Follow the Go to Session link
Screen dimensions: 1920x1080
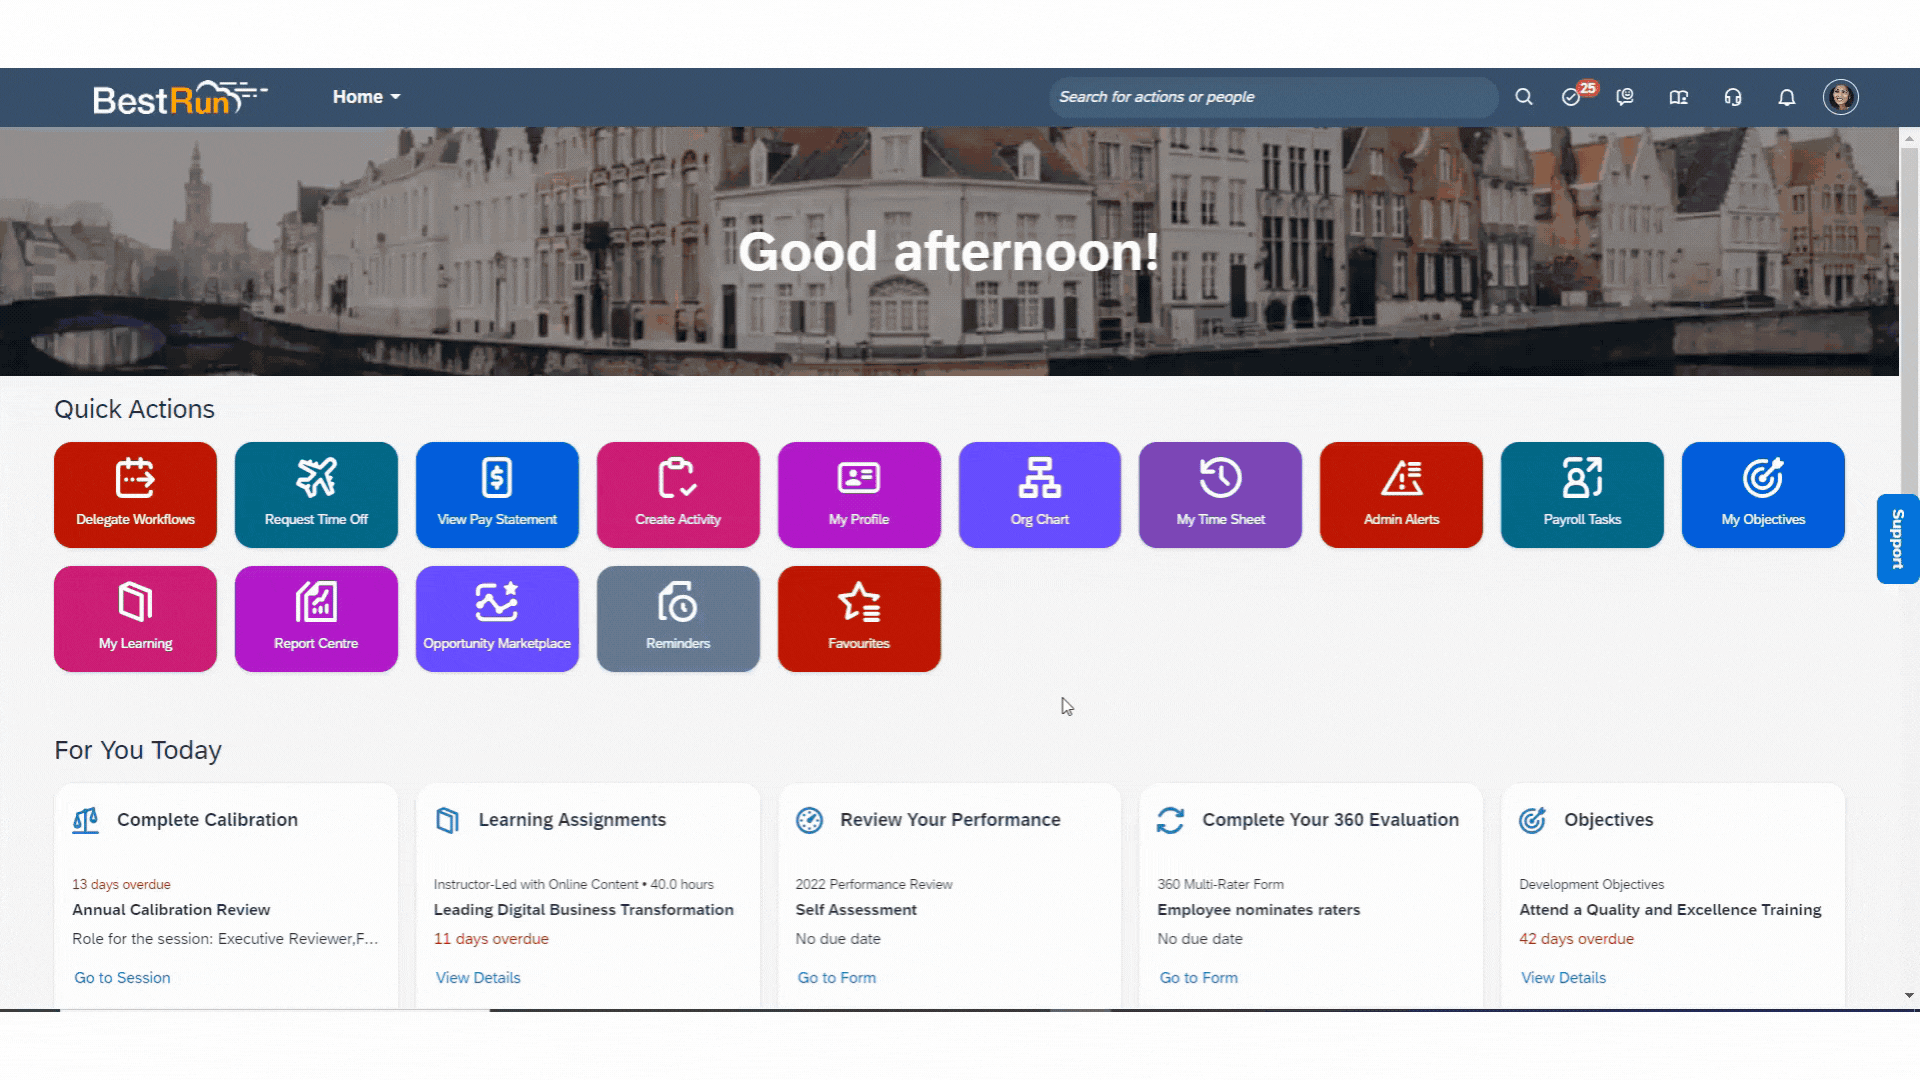[122, 978]
